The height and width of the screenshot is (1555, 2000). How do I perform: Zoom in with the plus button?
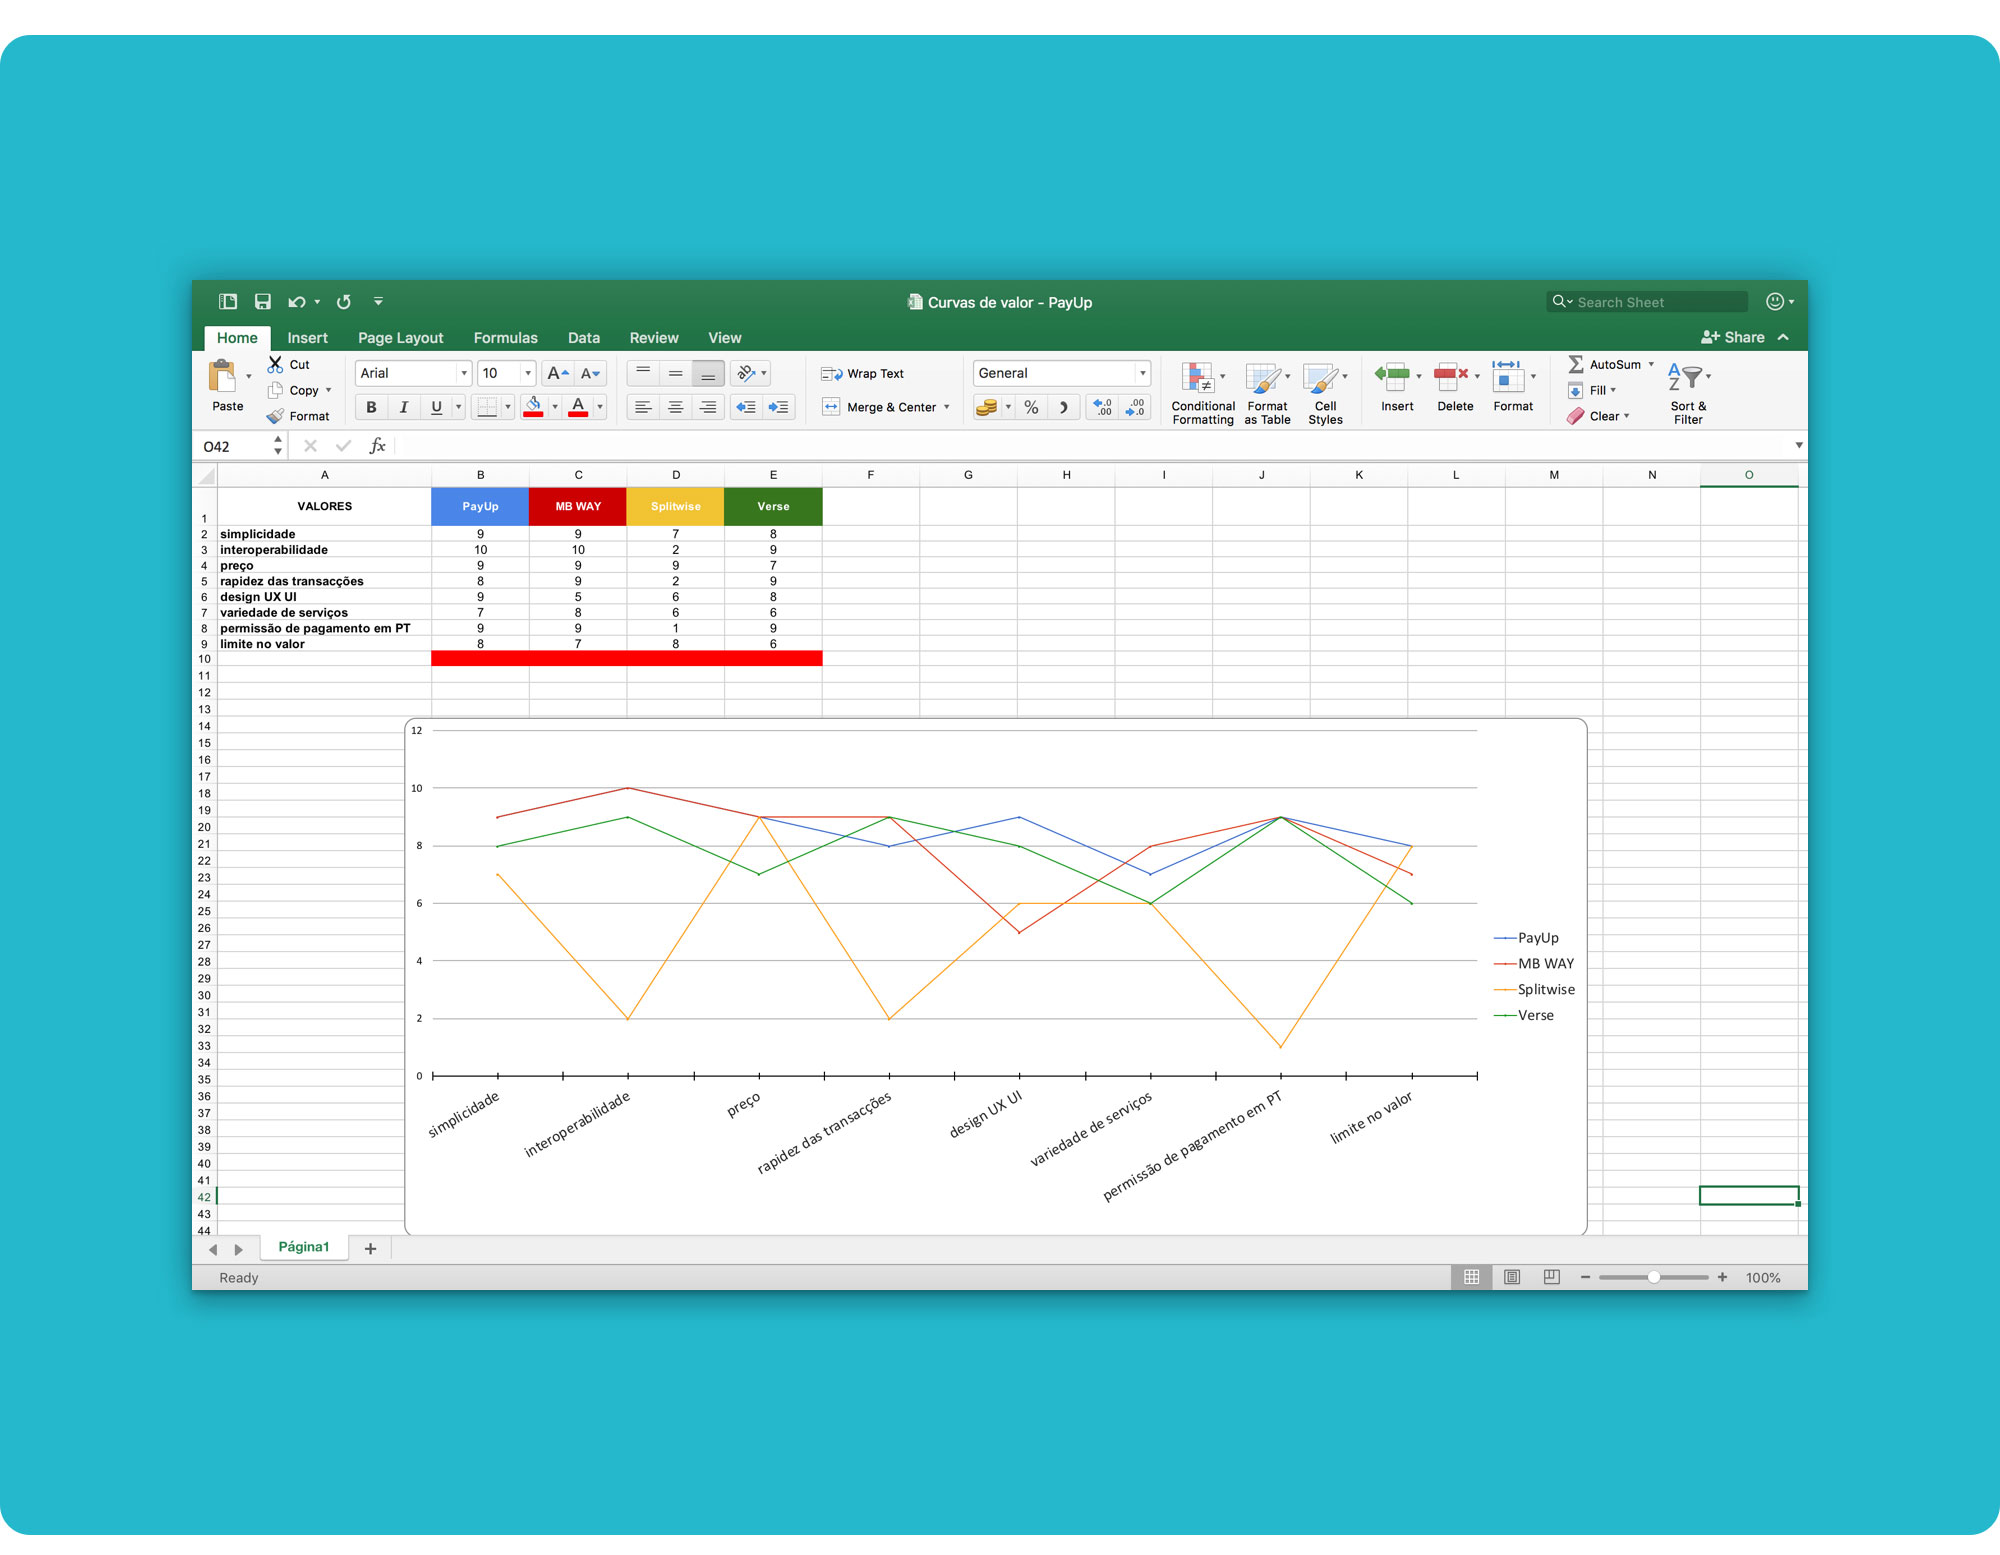[x=1722, y=1277]
